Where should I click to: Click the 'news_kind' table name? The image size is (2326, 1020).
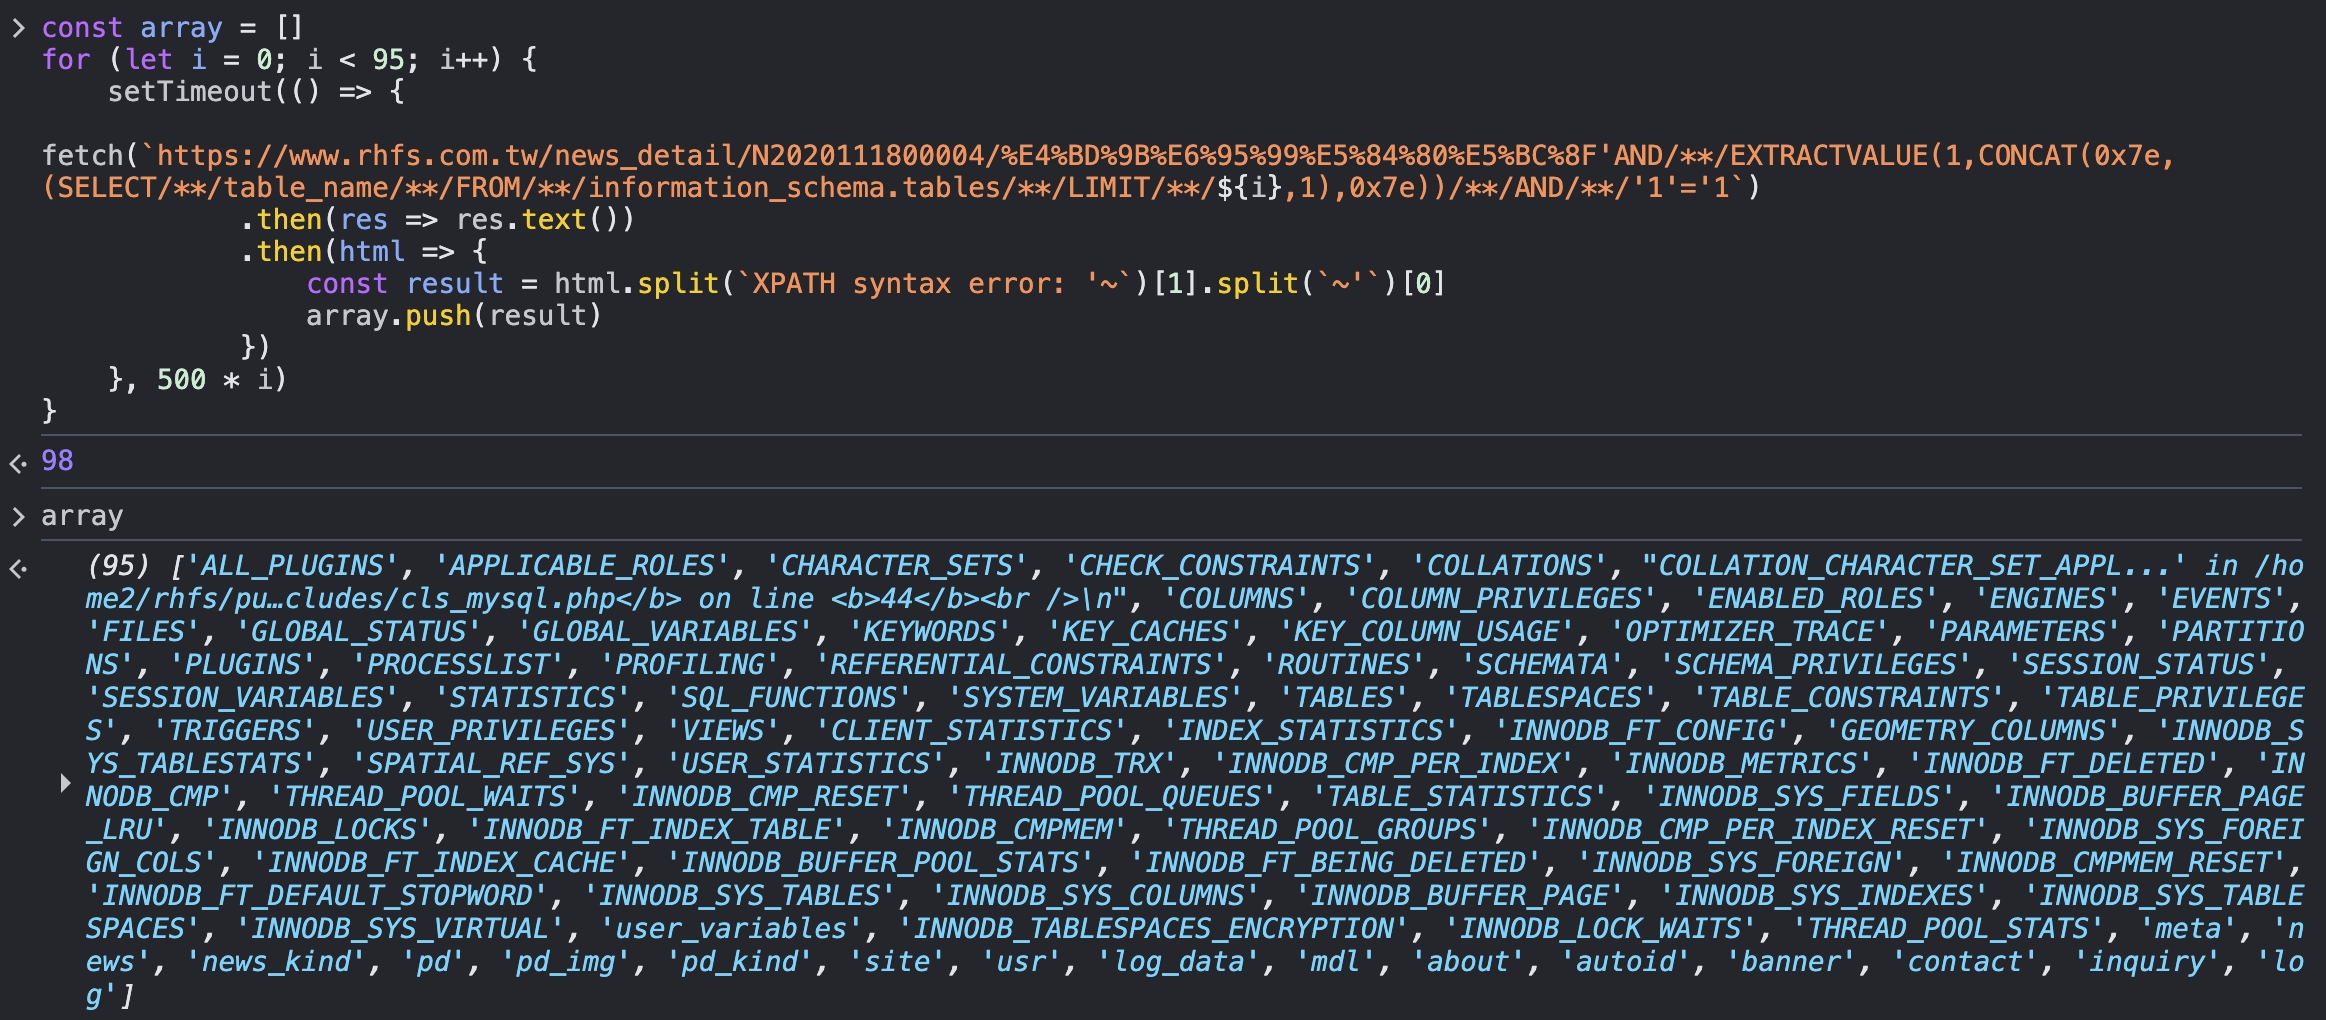click(276, 962)
